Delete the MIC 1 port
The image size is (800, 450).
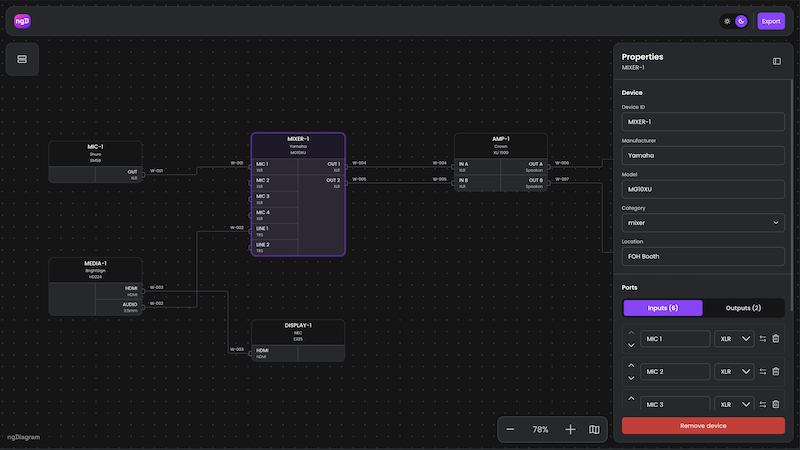tap(776, 339)
